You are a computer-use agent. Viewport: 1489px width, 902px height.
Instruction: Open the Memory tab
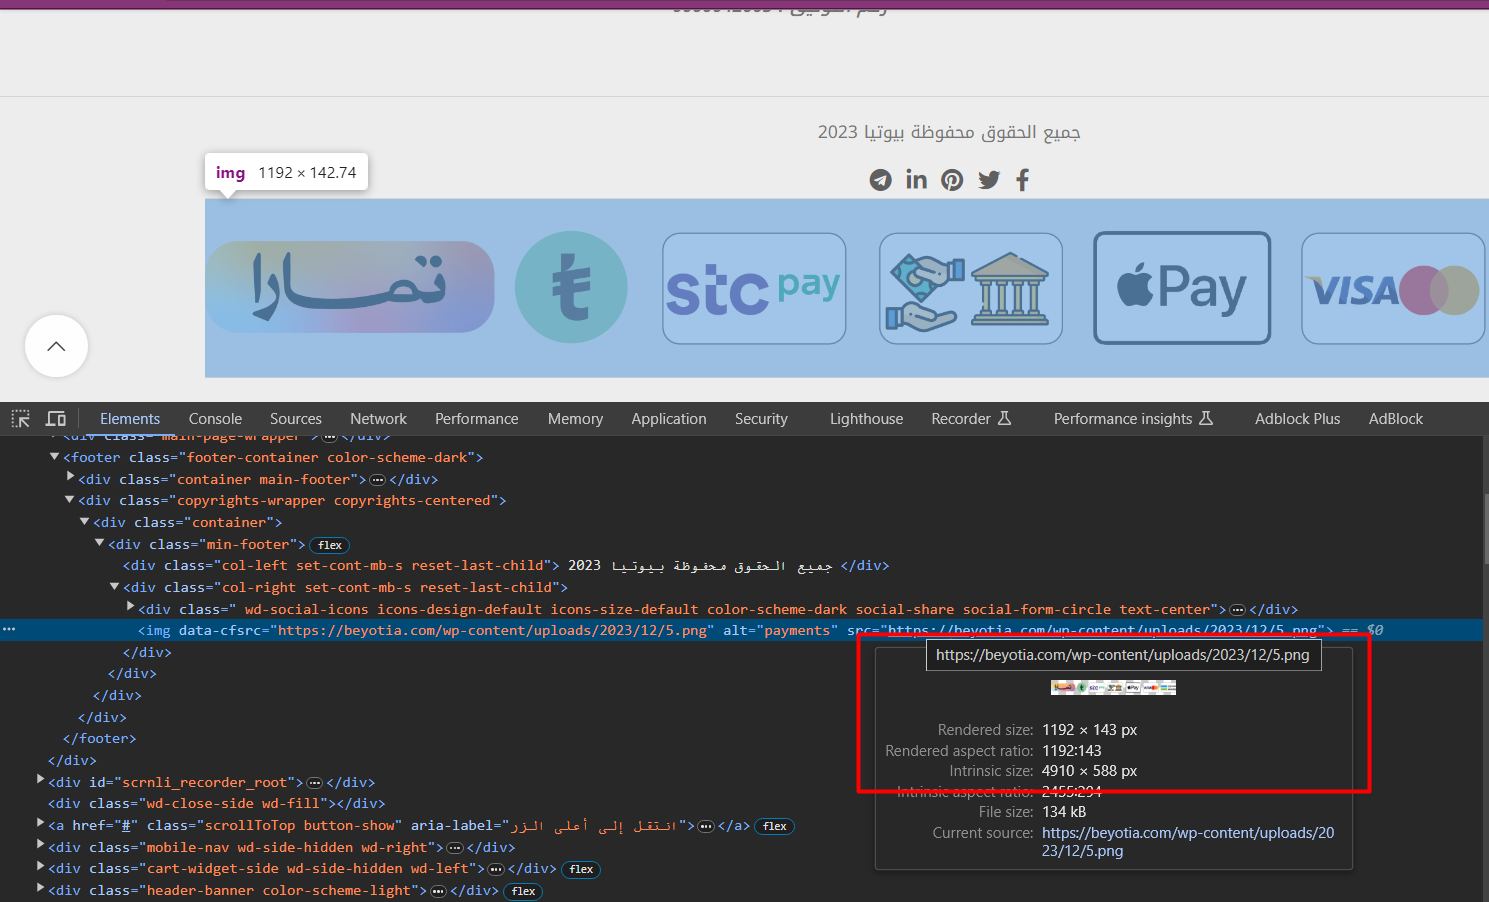click(x=575, y=419)
